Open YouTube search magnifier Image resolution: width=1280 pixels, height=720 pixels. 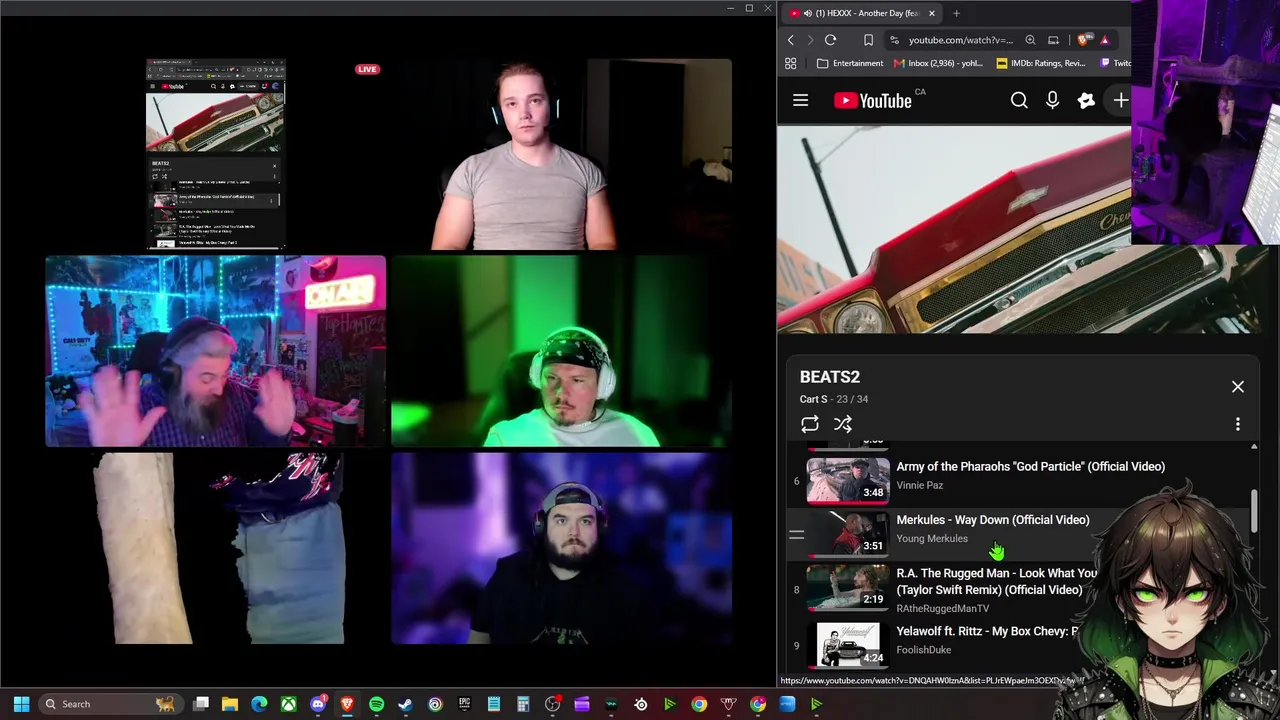tap(1019, 100)
